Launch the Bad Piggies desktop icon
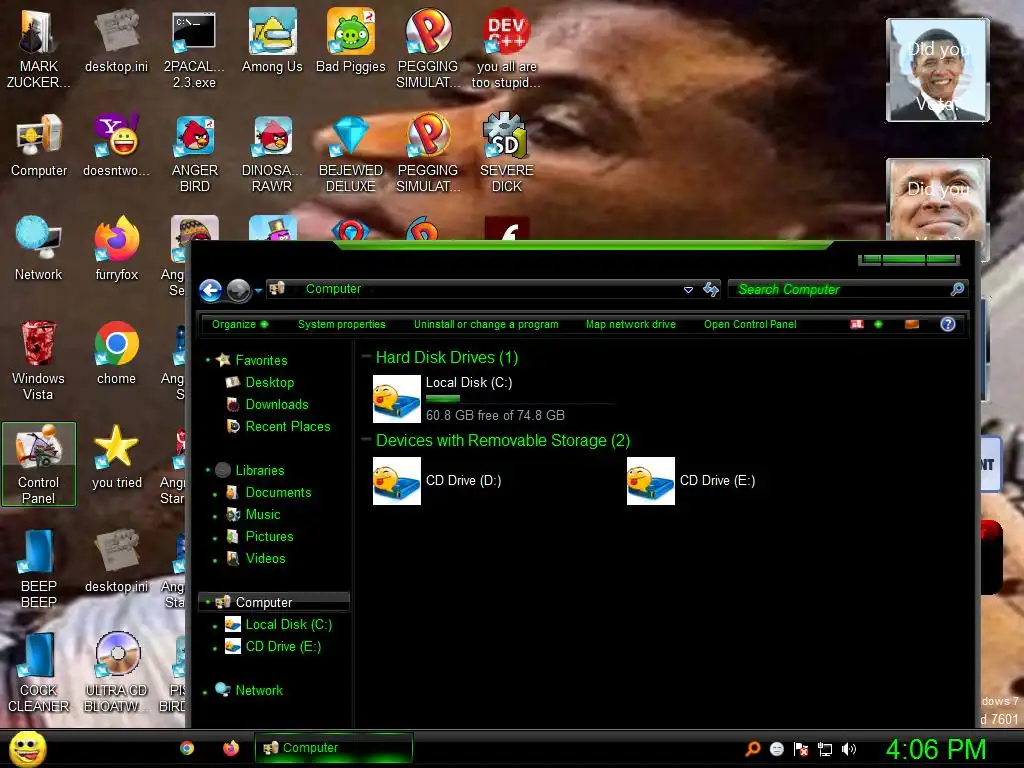This screenshot has width=1024, height=768. click(351, 41)
